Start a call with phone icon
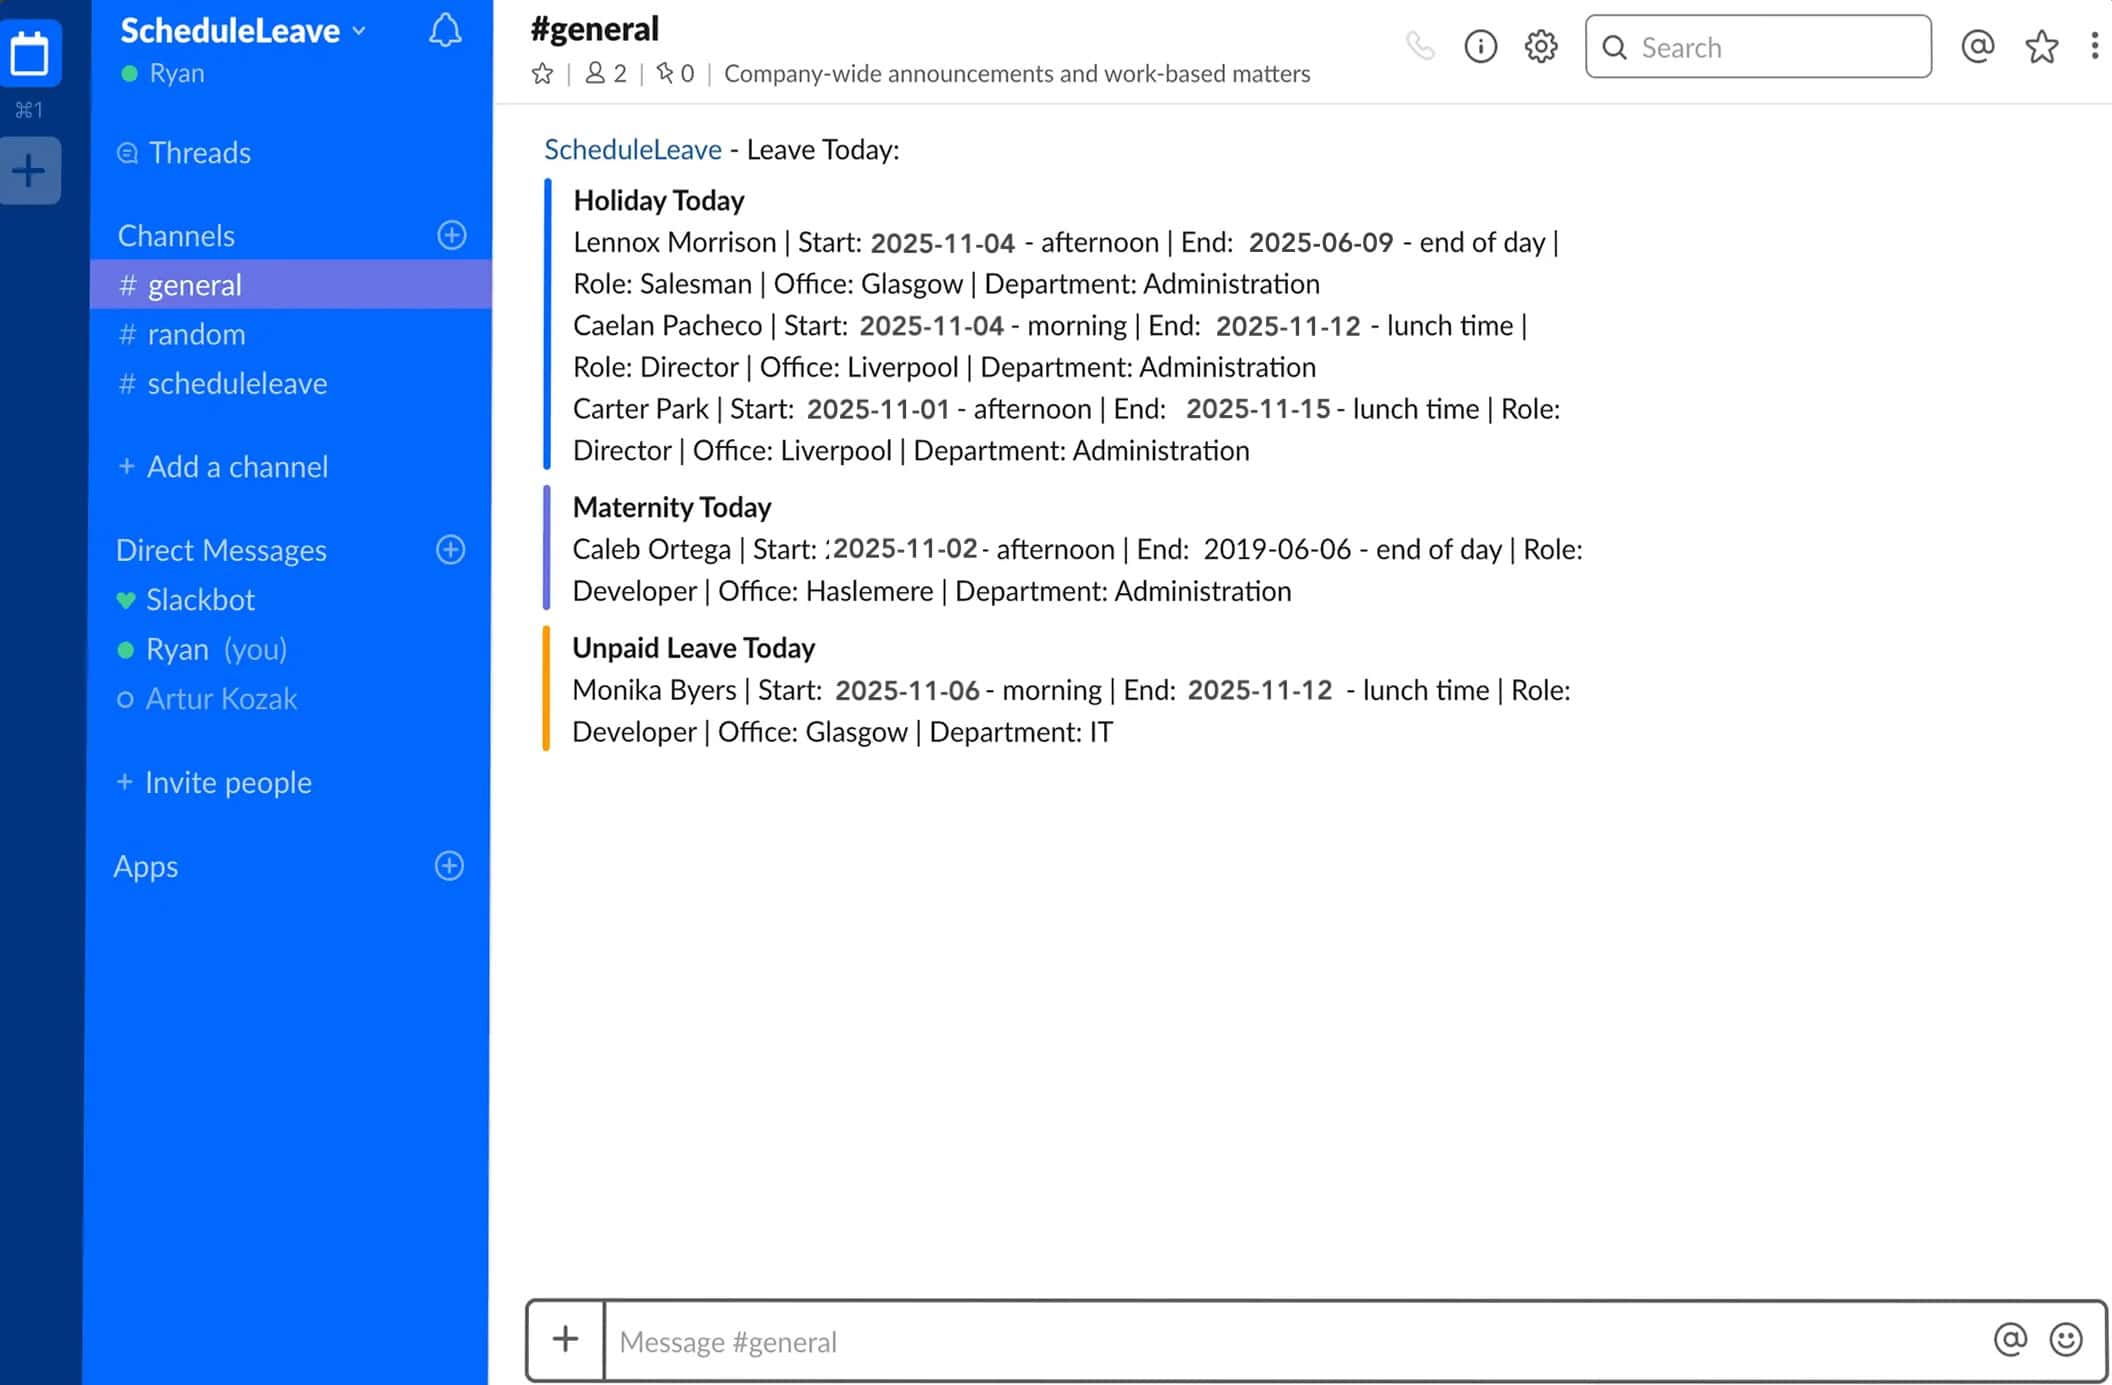Viewport: 2112px width, 1385px height. [1420, 46]
